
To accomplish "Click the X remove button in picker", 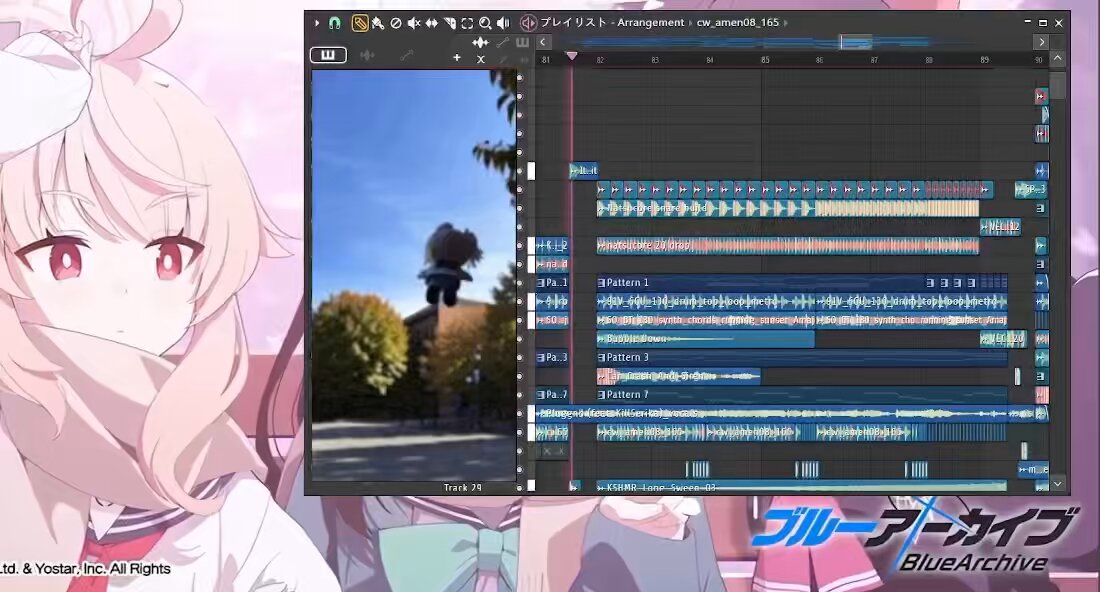I will [481, 59].
